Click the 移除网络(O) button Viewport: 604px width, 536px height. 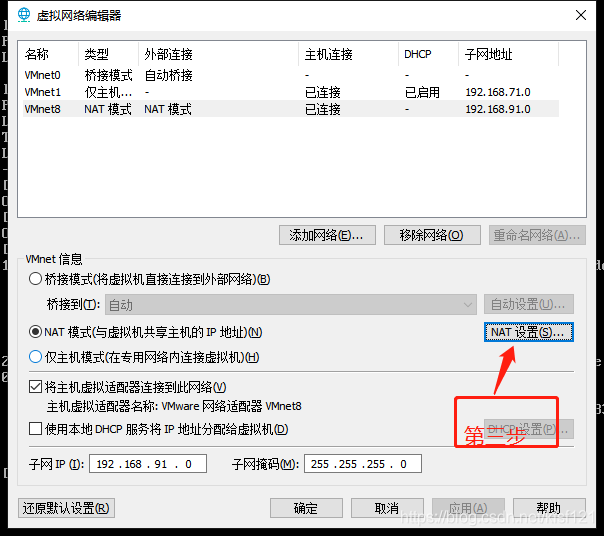click(x=432, y=235)
